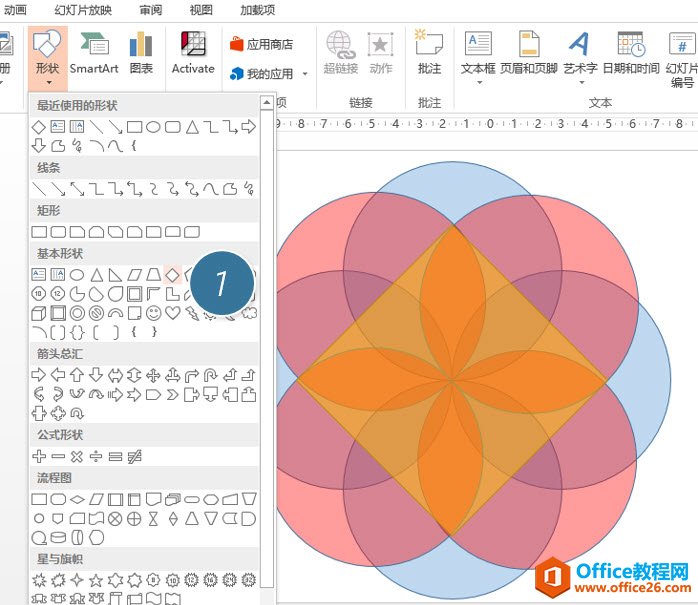This screenshot has height=605, width=698.
Task: Select the first explosion shape in 星与旗帜
Action: point(39,580)
